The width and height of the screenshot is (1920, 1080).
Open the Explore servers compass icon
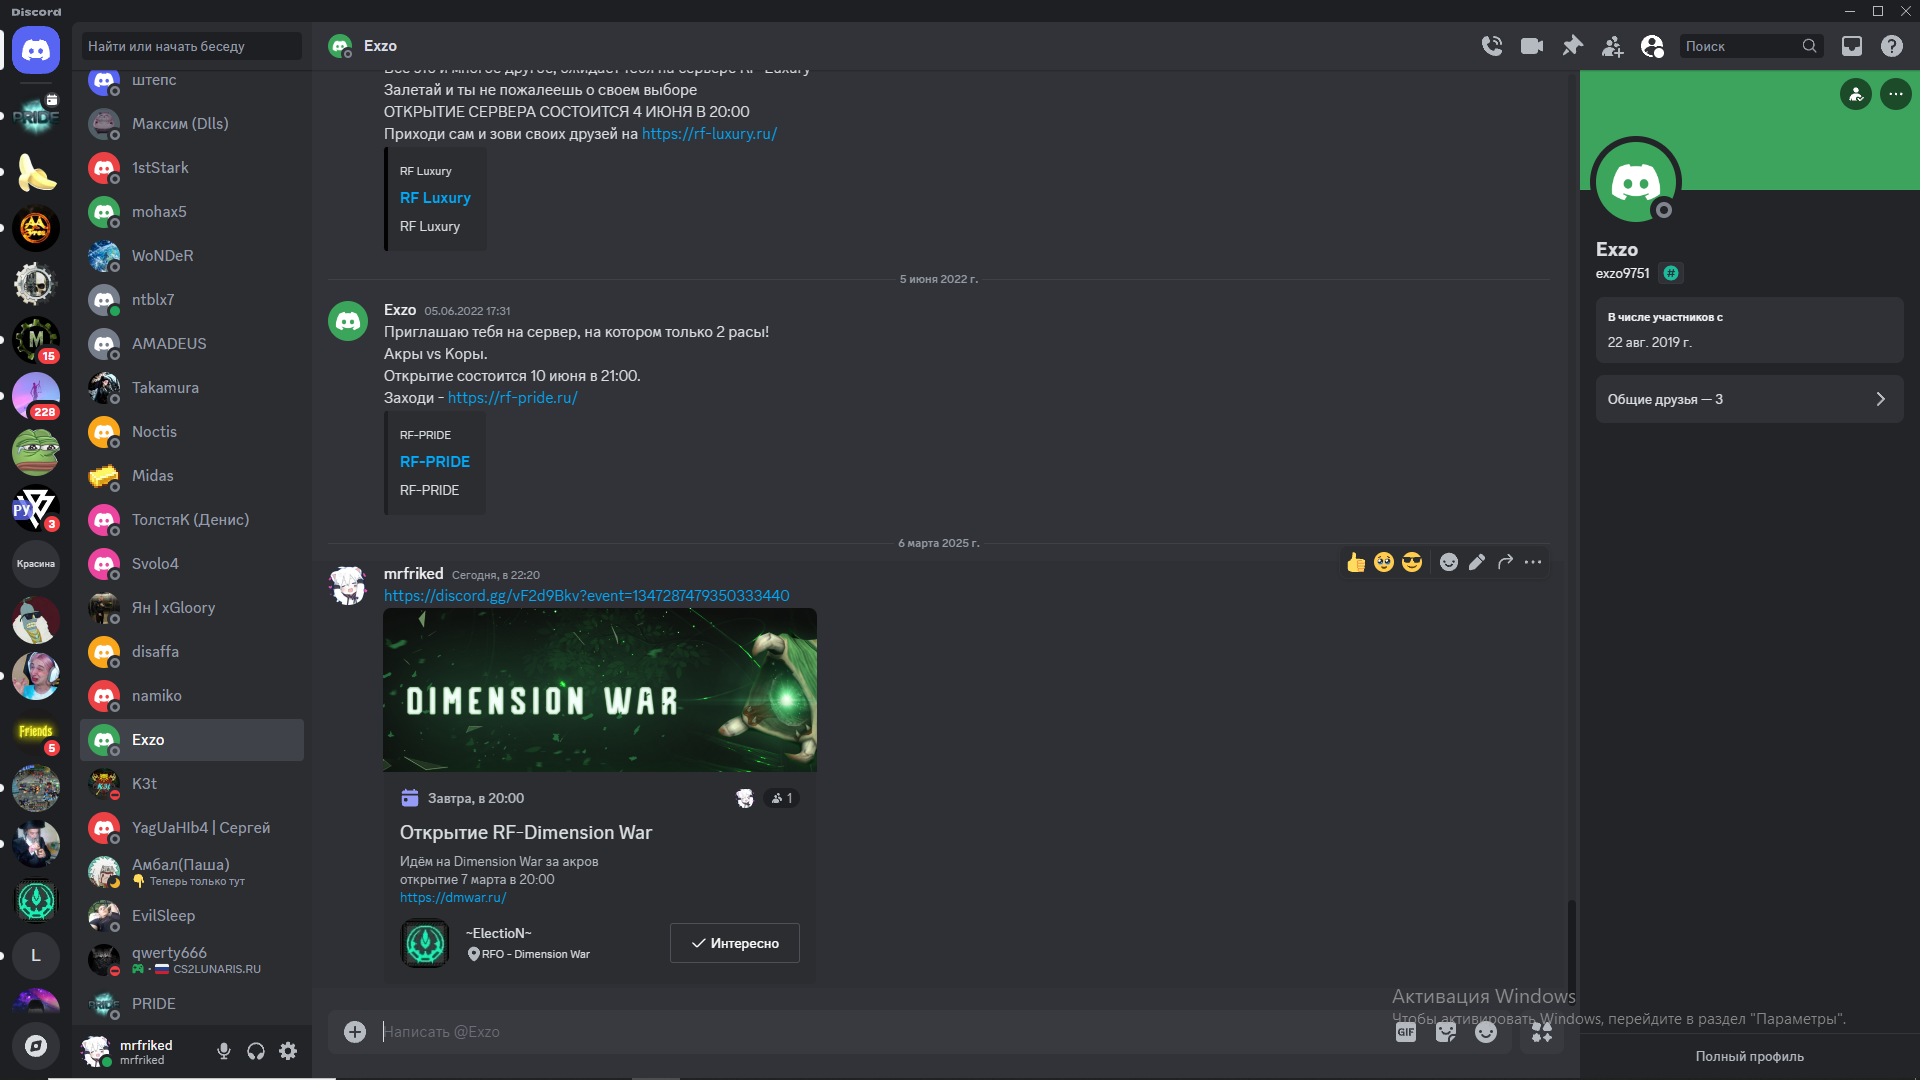36,1046
